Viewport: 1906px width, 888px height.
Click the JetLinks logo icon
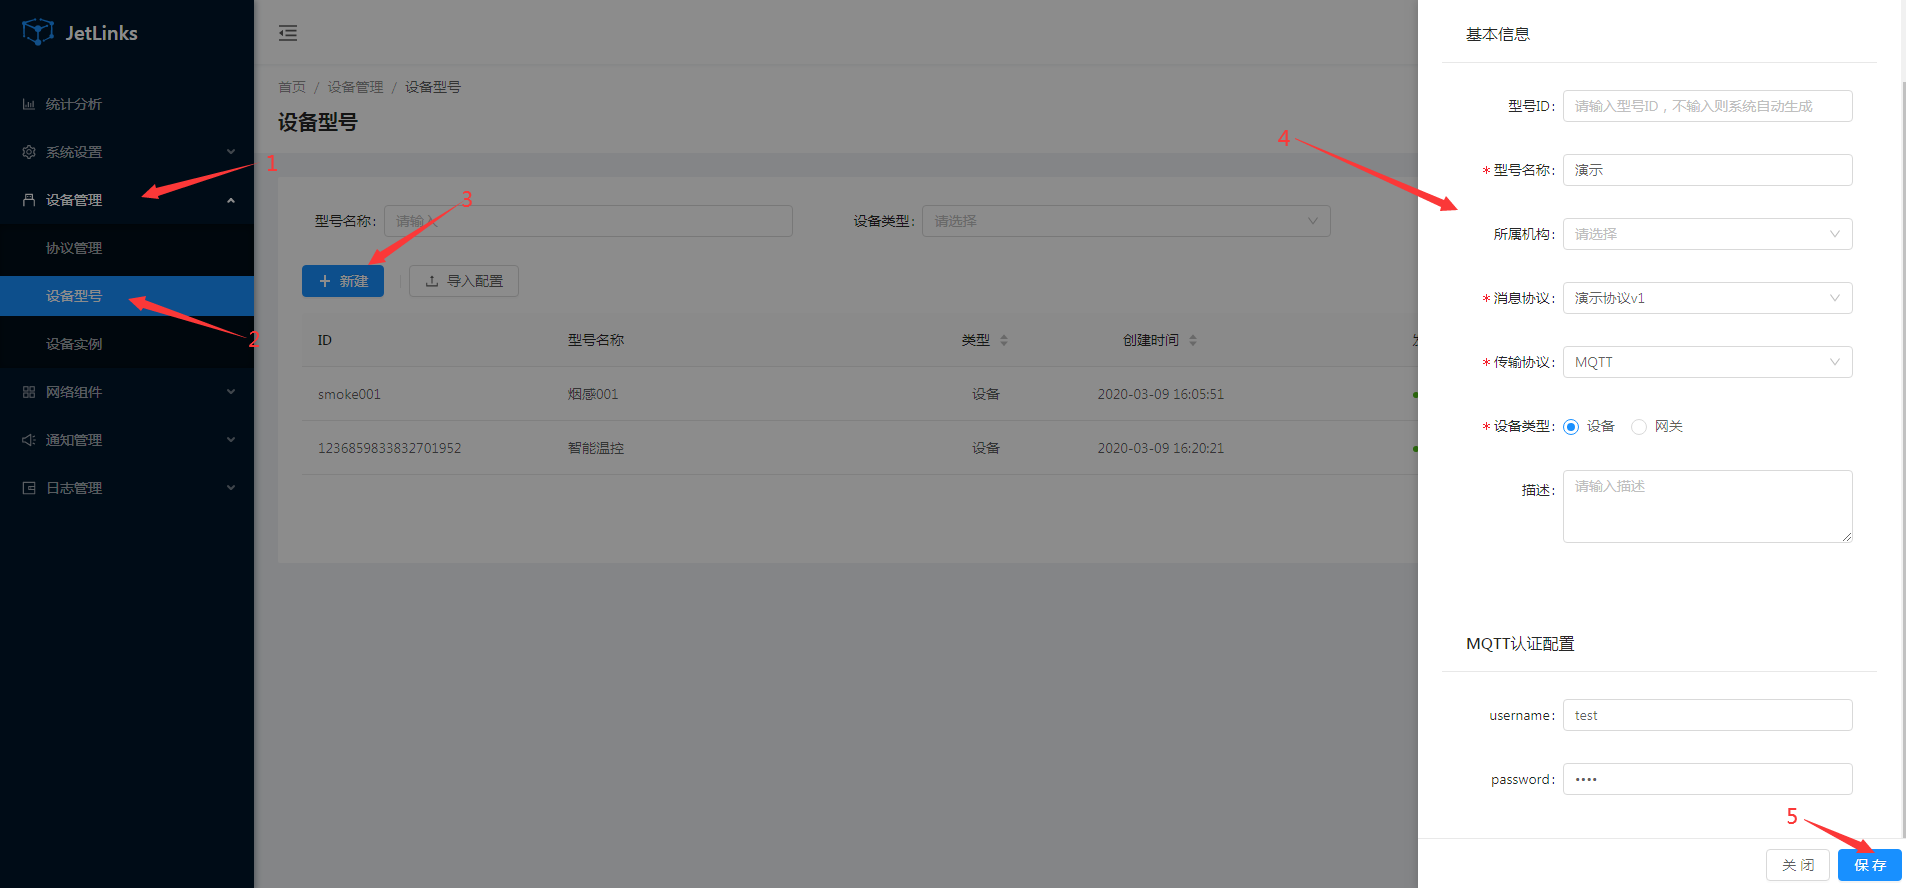[38, 32]
